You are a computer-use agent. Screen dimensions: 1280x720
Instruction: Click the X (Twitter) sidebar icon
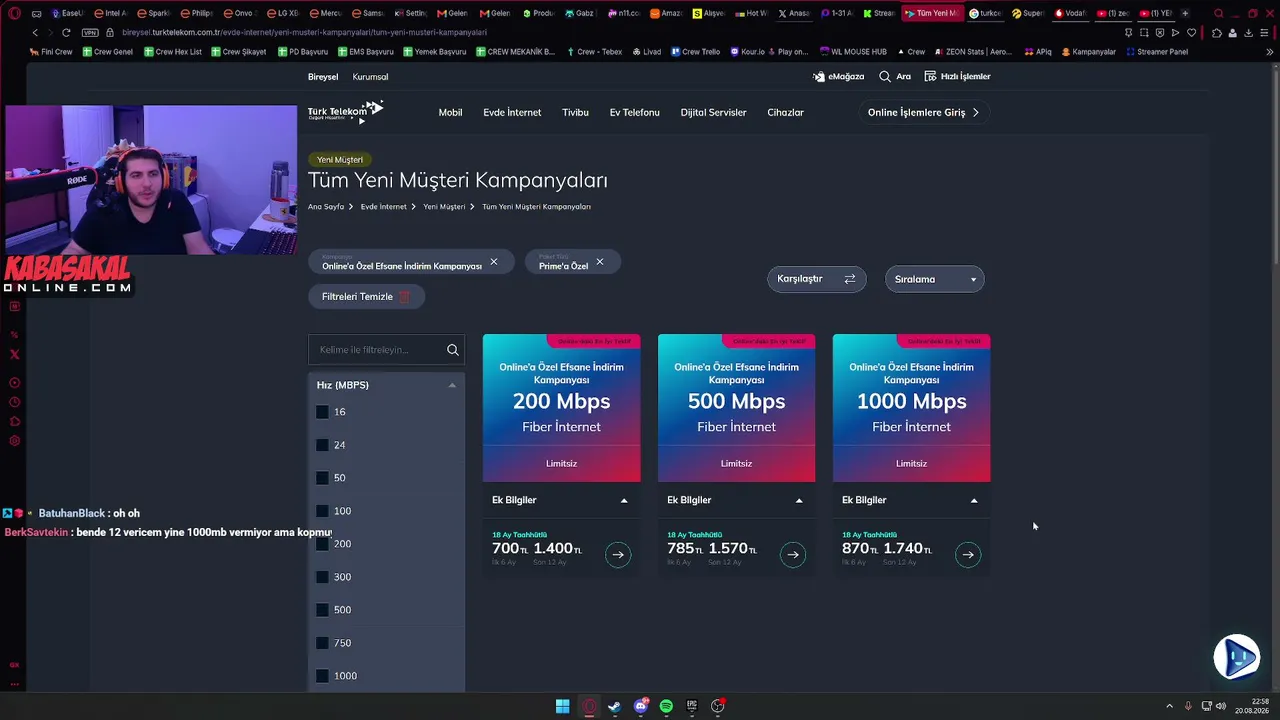pyautogui.click(x=14, y=354)
